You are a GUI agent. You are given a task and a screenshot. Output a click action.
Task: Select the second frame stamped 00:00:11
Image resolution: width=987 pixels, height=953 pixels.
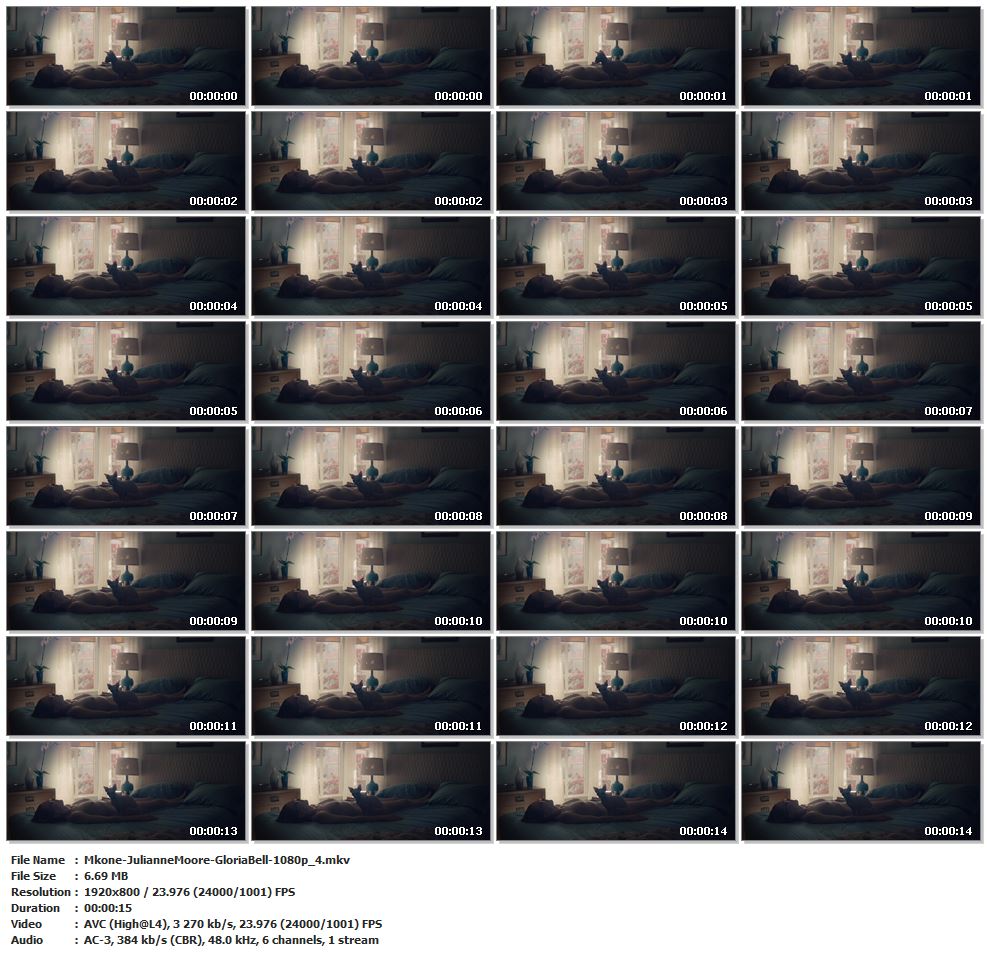point(371,687)
